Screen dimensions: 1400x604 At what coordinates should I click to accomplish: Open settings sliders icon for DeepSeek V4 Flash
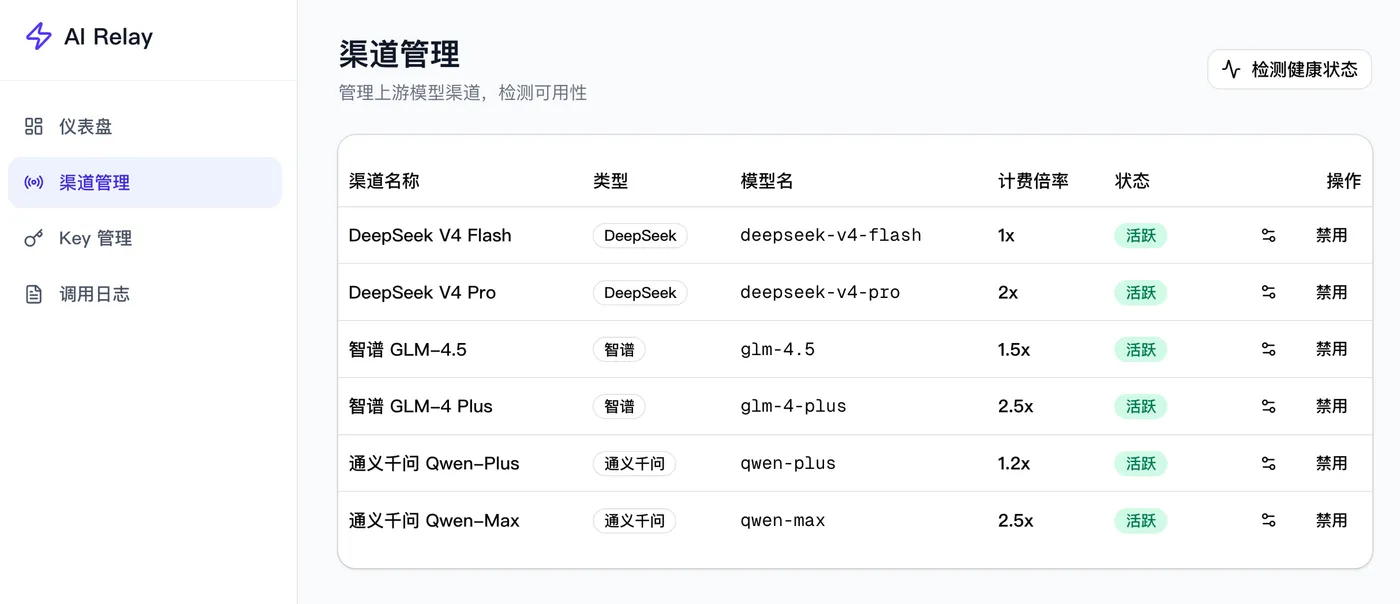tap(1268, 235)
